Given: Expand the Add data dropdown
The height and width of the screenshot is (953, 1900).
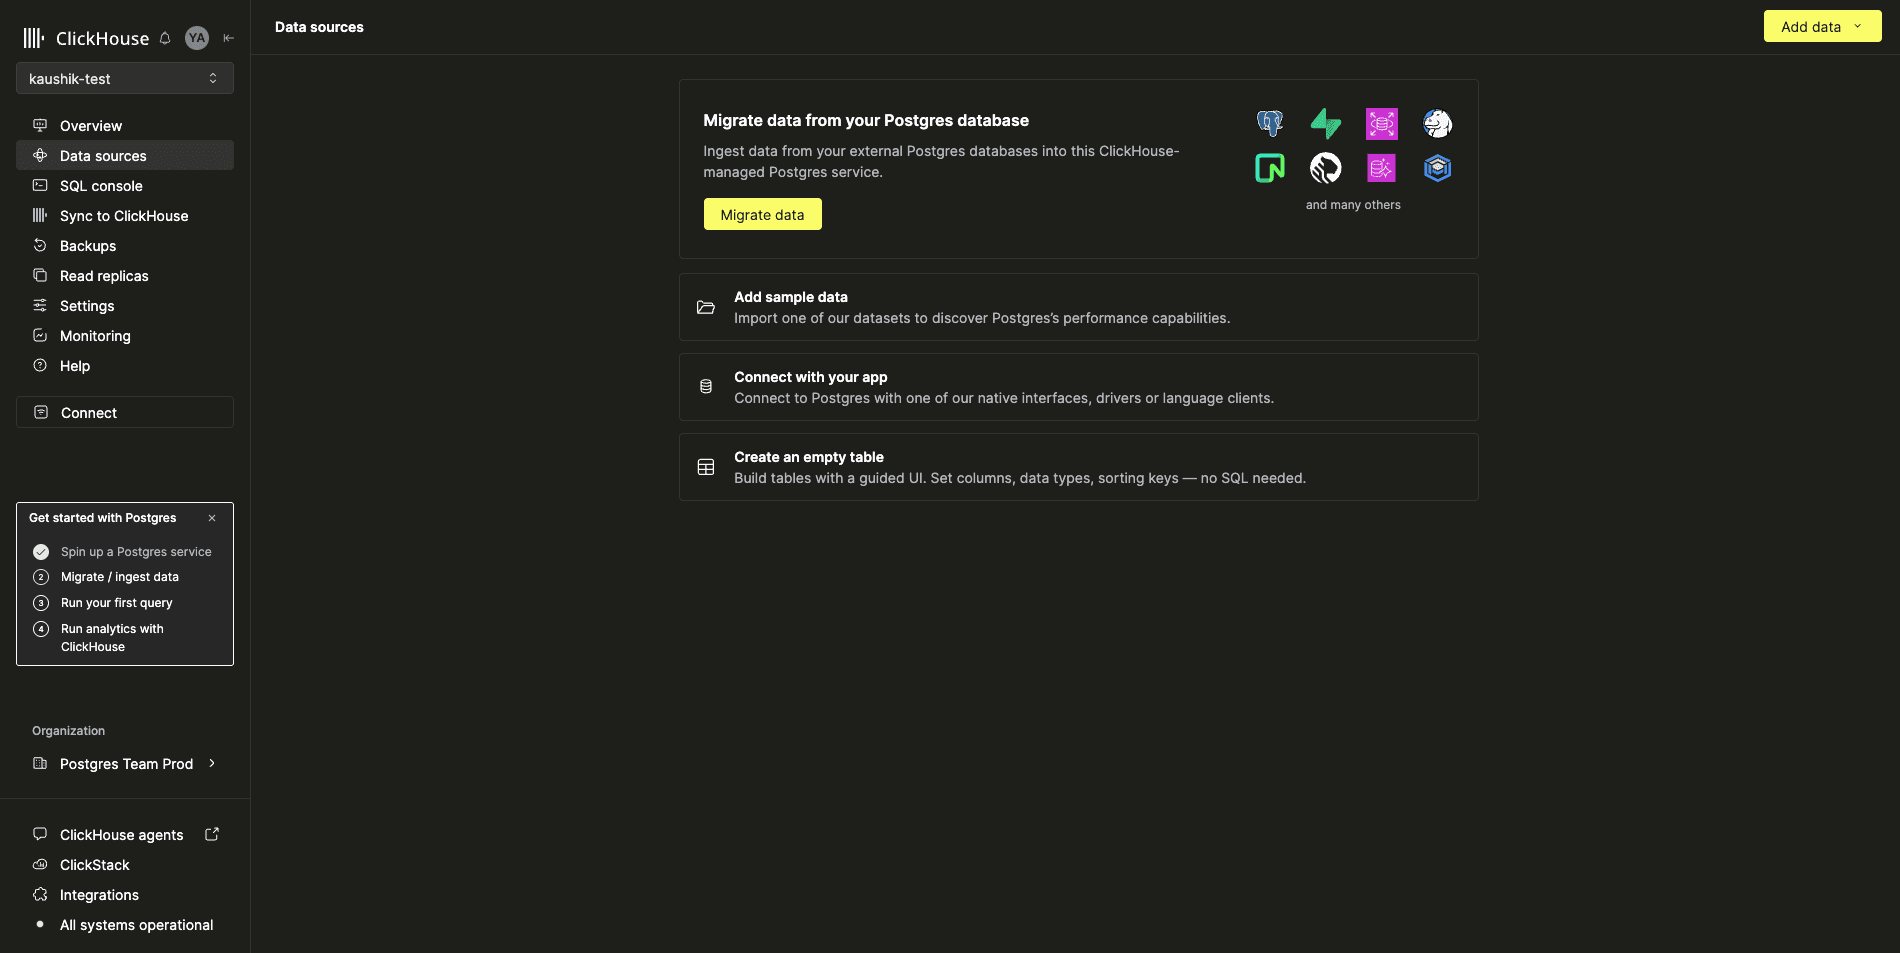Looking at the screenshot, I should [1822, 27].
